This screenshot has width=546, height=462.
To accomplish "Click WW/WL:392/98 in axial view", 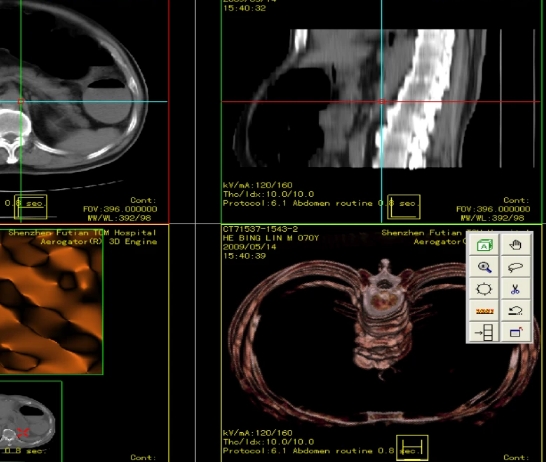I will coord(119,218).
